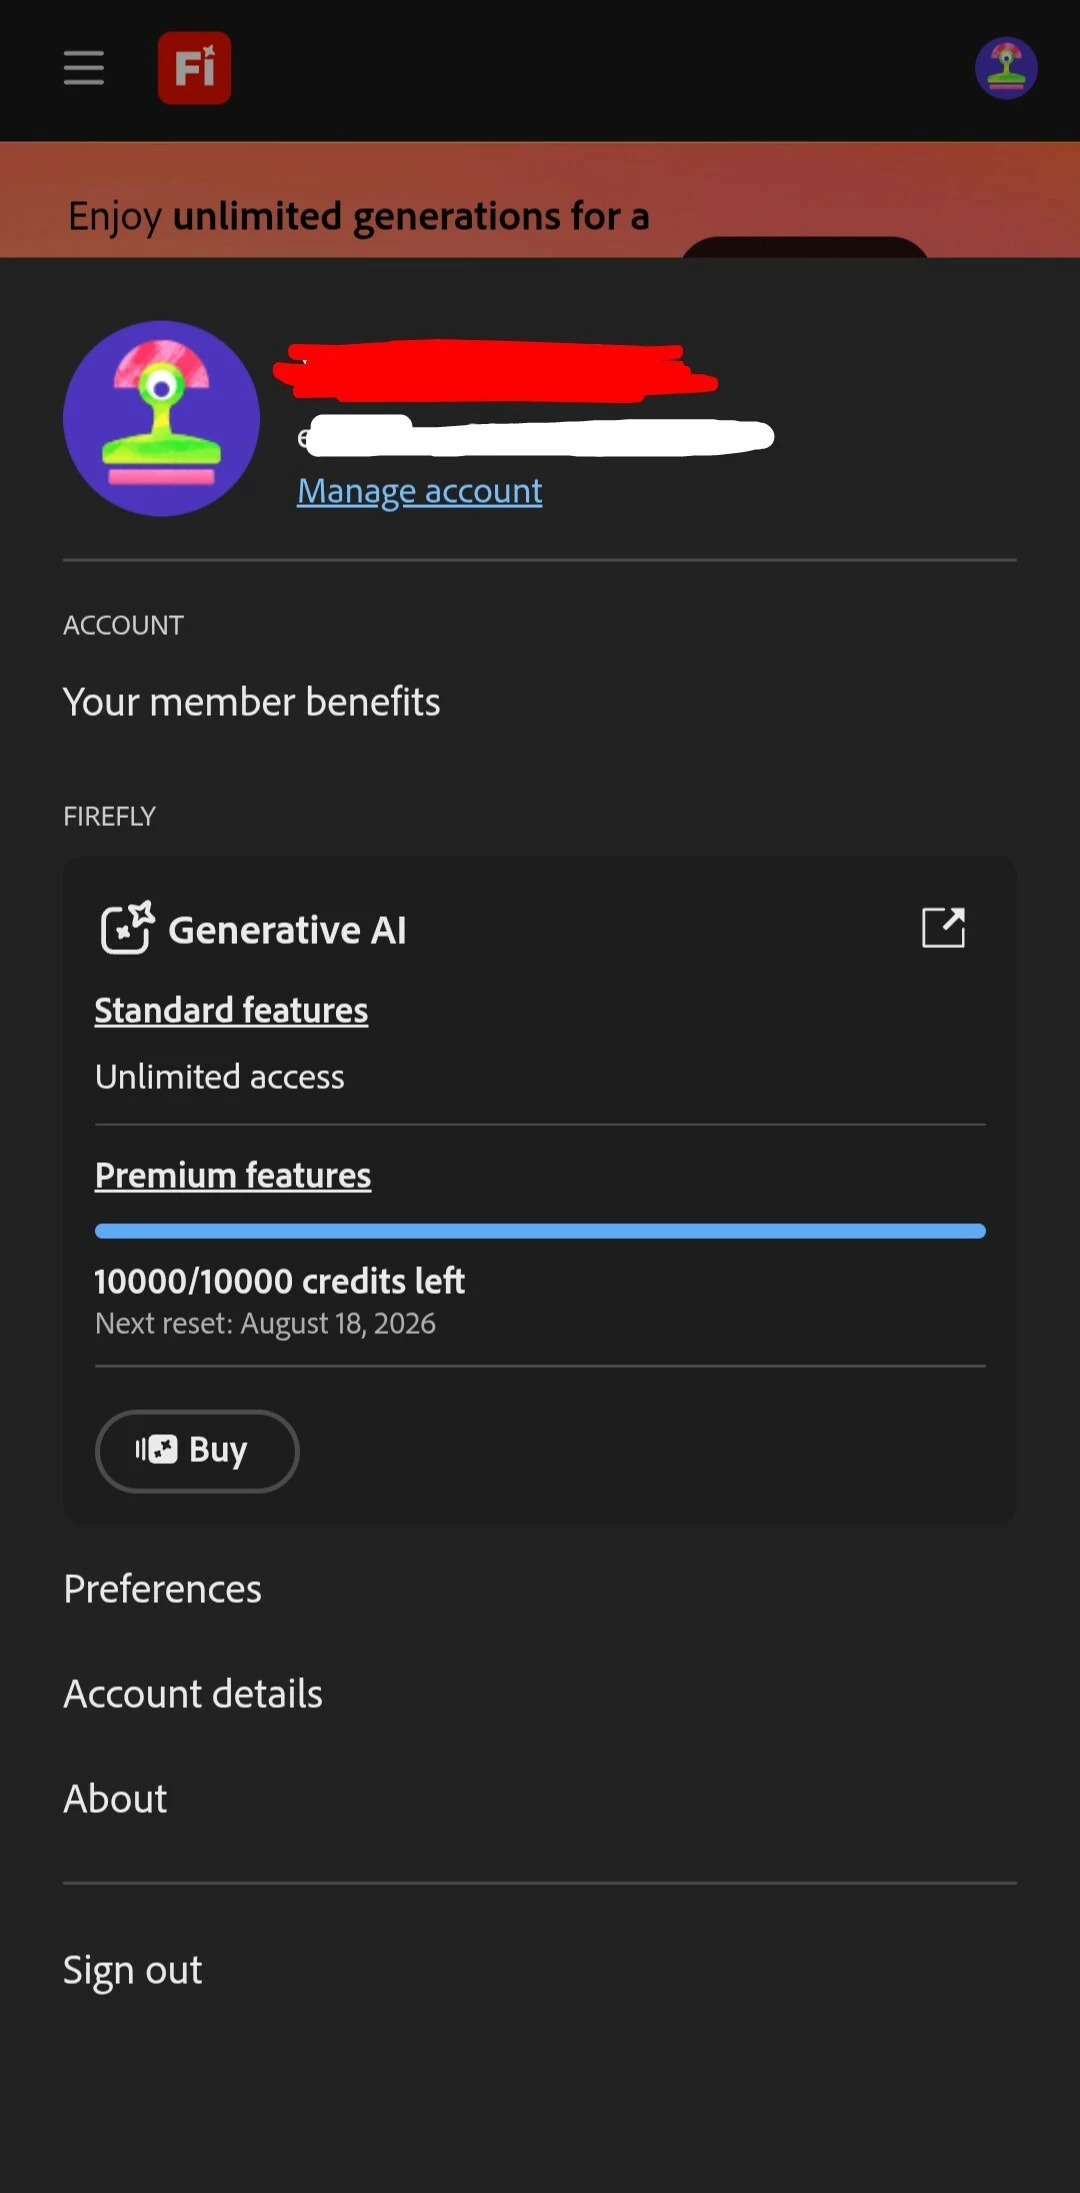Tap the profile avatar in top bar
This screenshot has height=2193, width=1080.
1006,68
